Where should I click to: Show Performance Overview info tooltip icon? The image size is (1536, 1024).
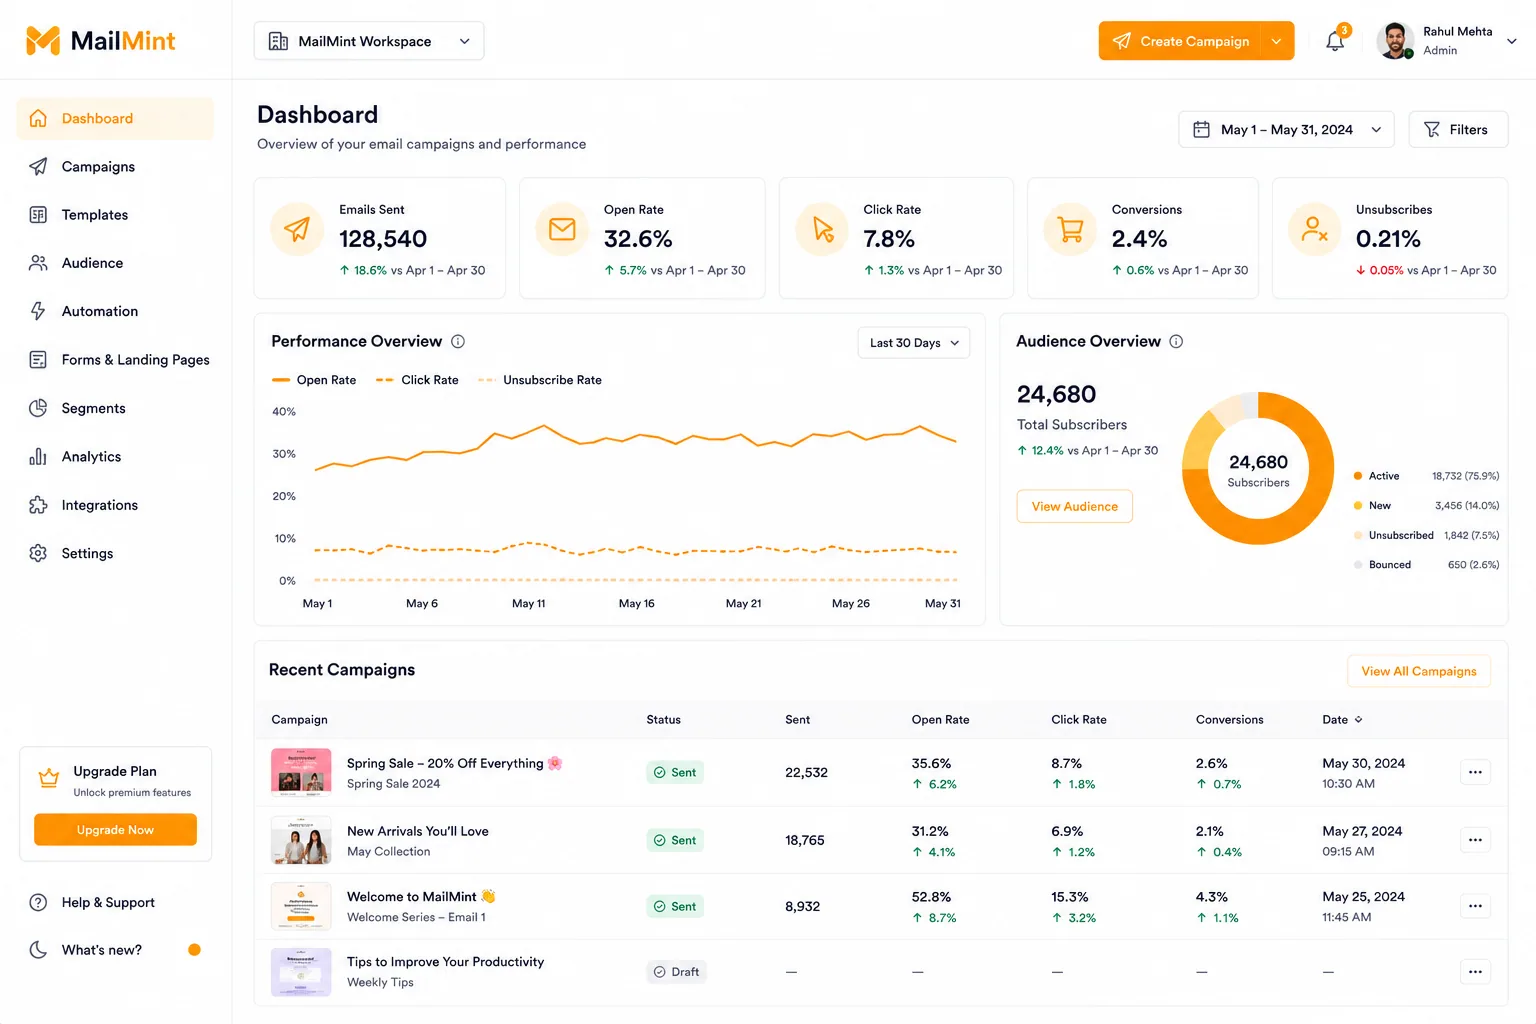coord(458,341)
